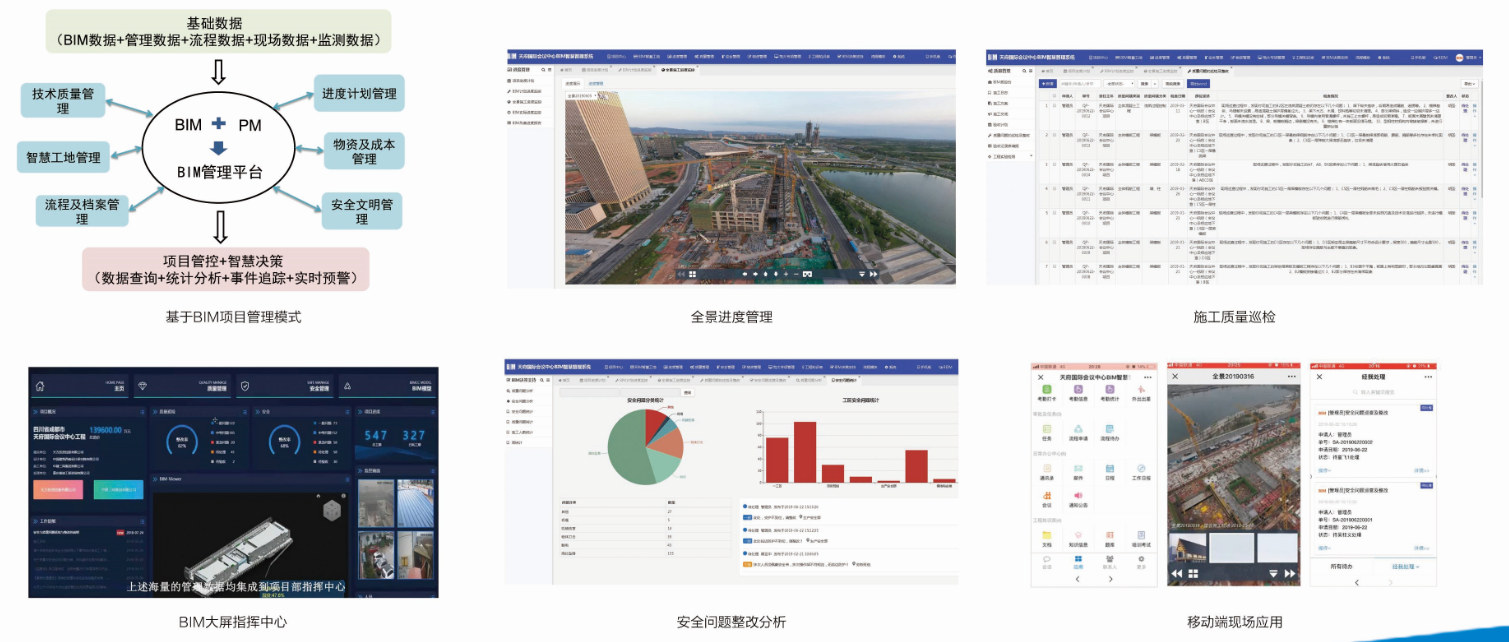Rewind in the mobile panorama viewer

click(x=1178, y=573)
